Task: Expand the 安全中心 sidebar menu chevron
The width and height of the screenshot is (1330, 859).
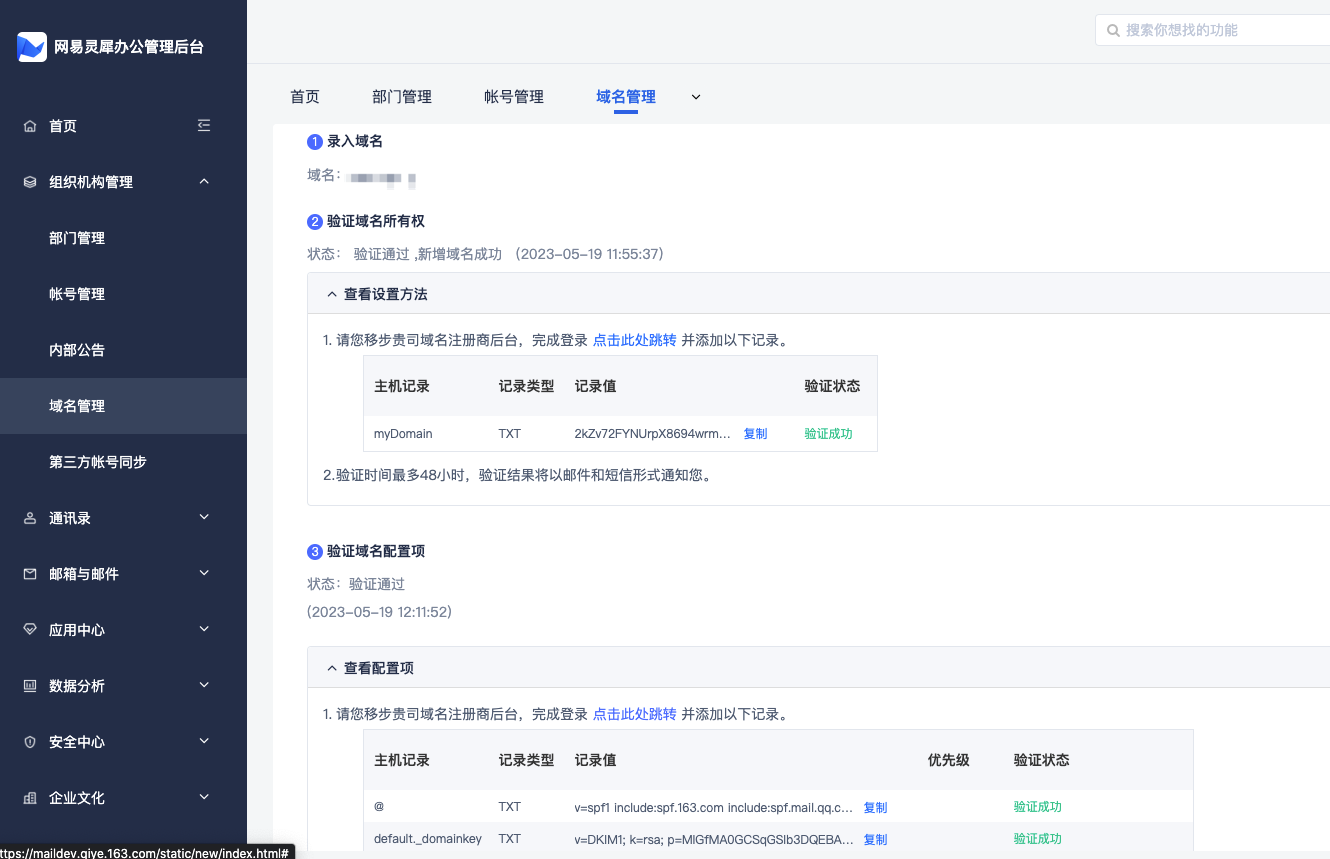Action: coord(204,742)
